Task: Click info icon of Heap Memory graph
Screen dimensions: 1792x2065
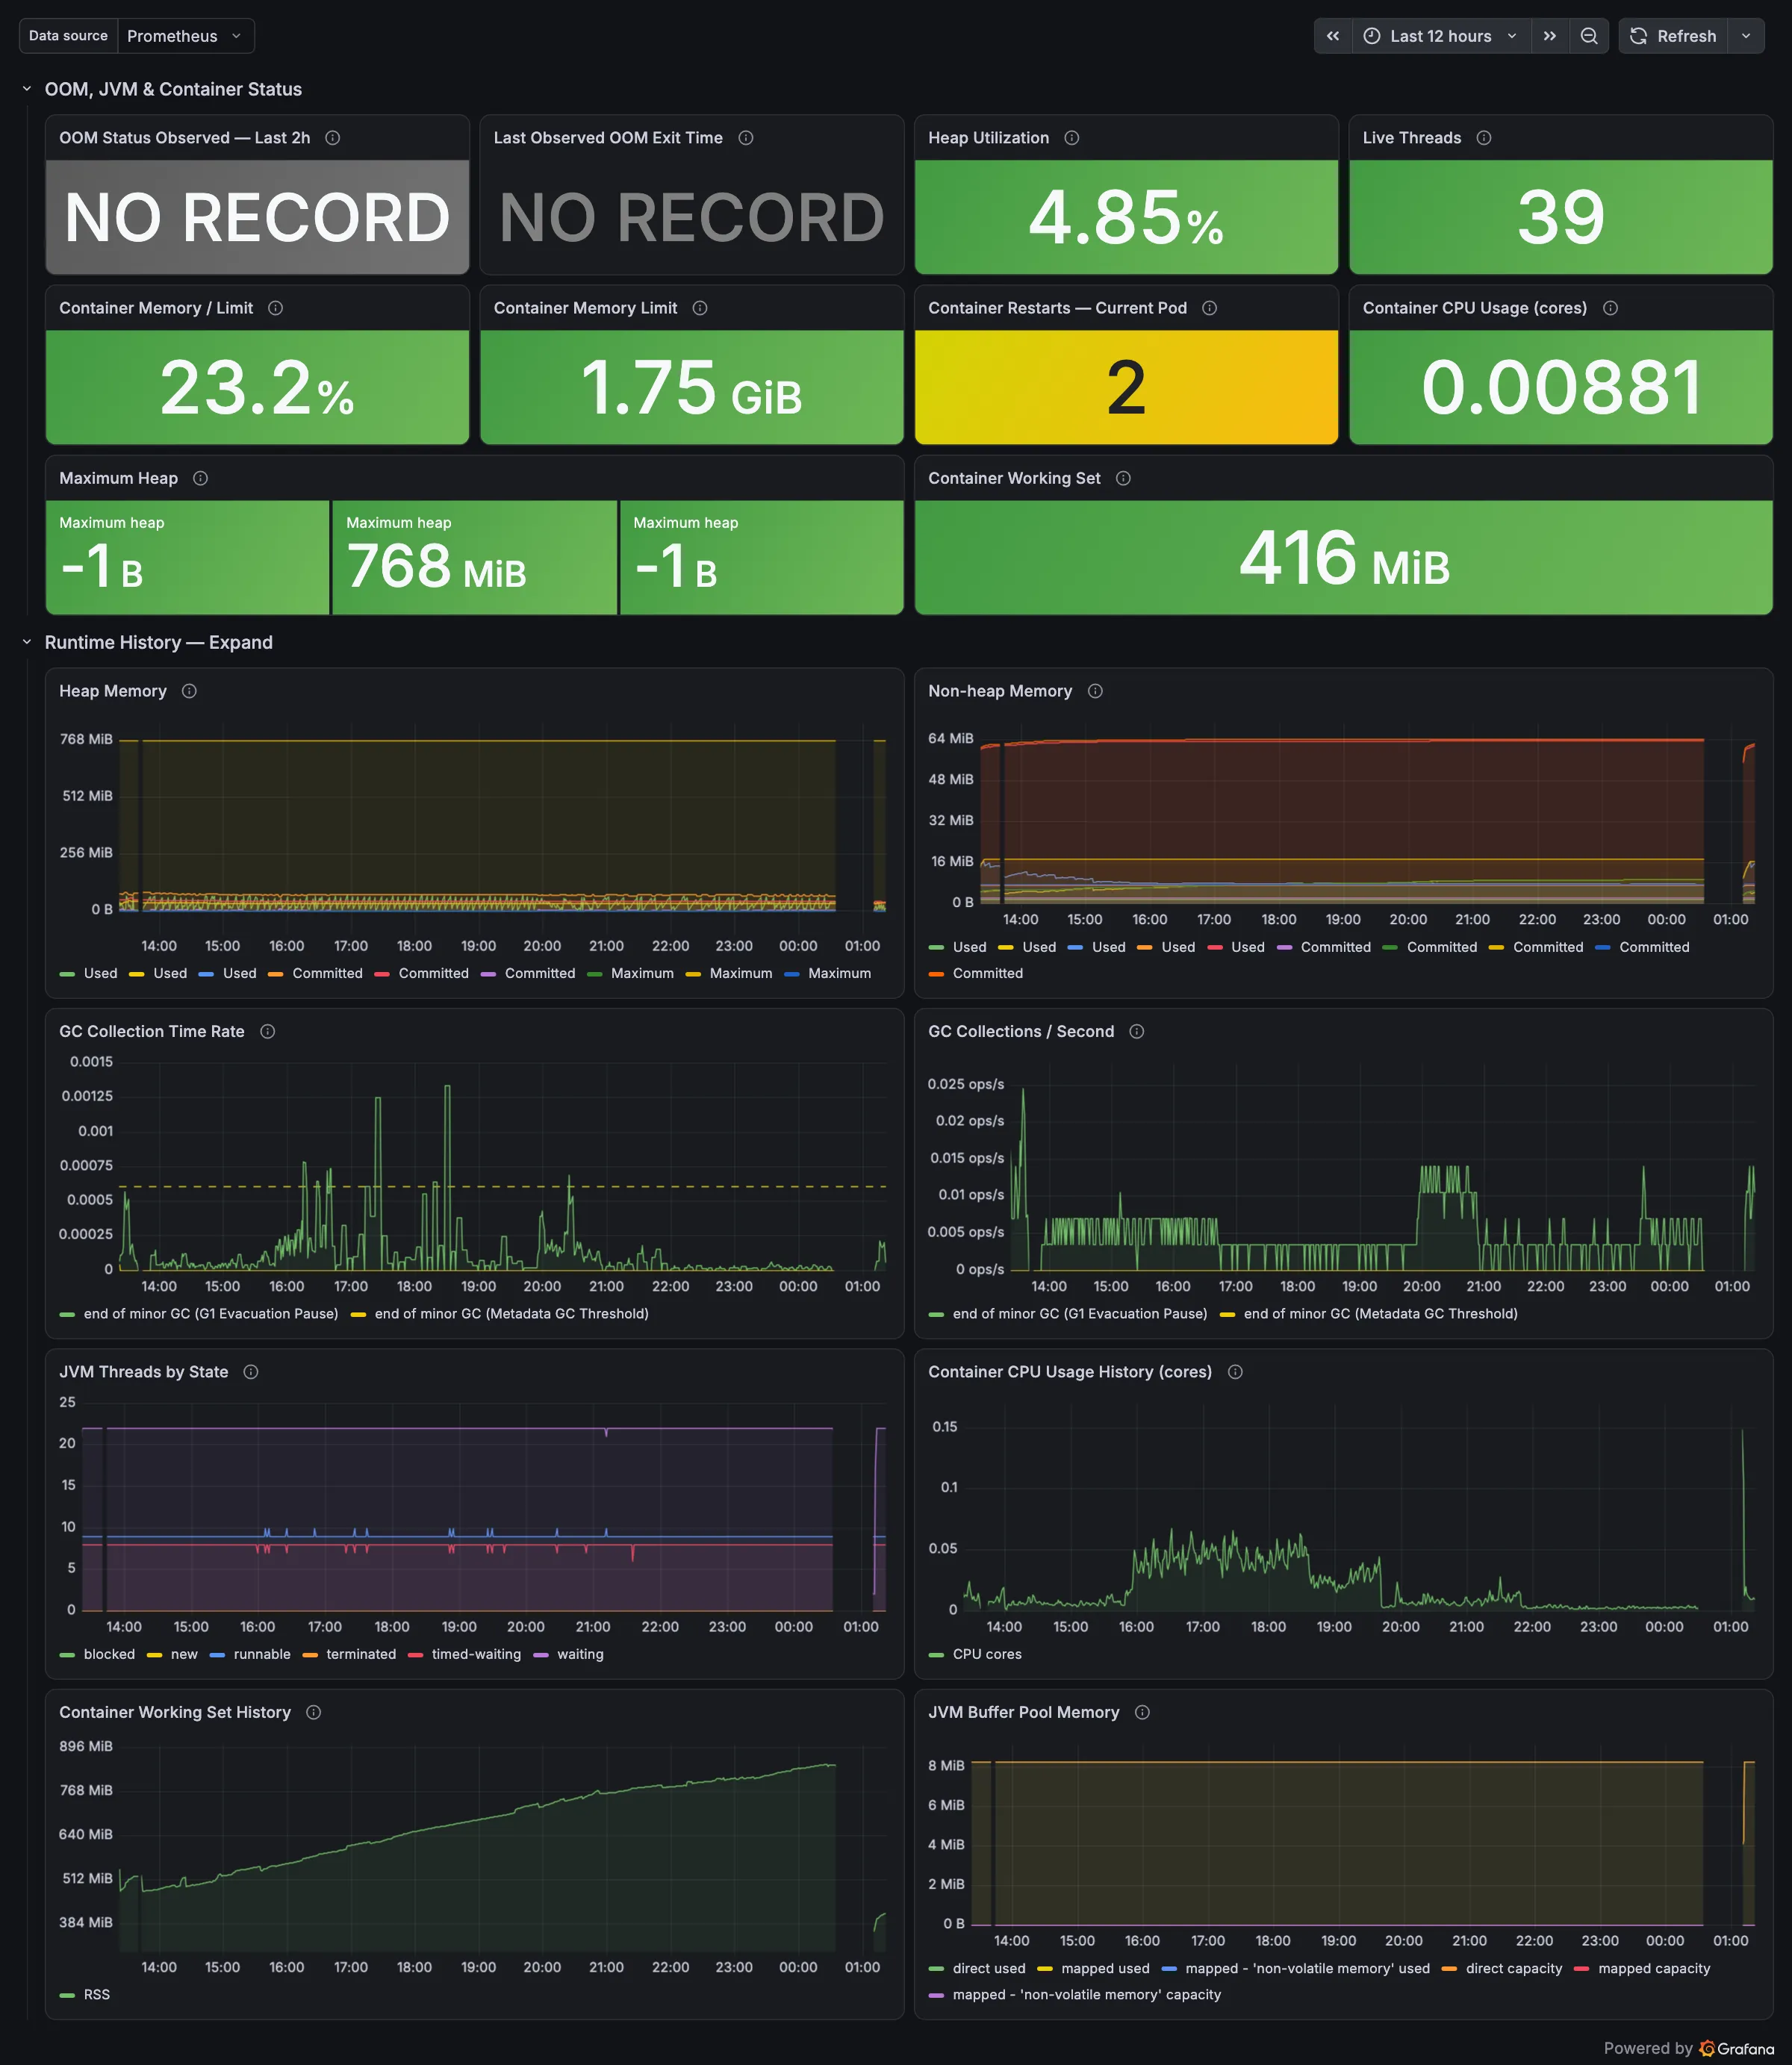Action: (x=189, y=691)
